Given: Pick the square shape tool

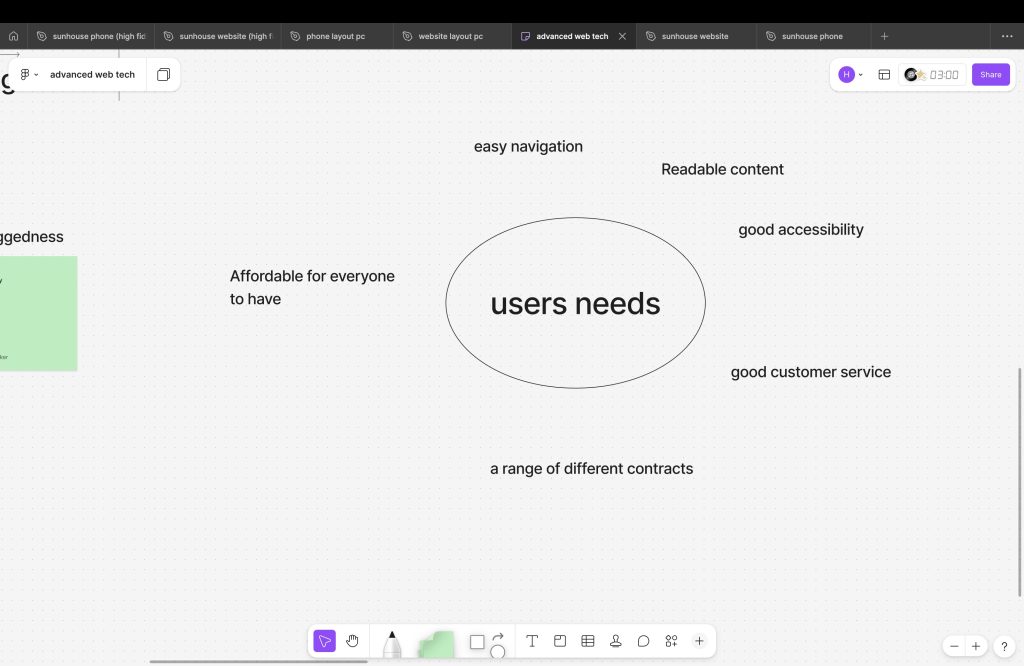Looking at the screenshot, I should point(477,641).
